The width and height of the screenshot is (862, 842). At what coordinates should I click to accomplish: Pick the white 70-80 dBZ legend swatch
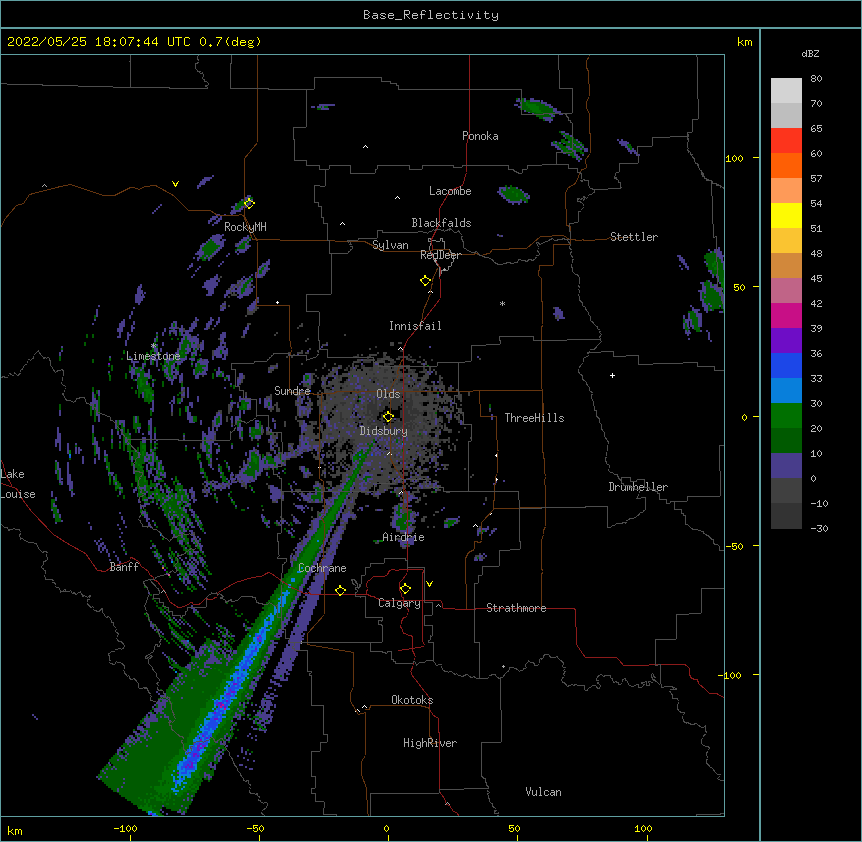(x=786, y=91)
